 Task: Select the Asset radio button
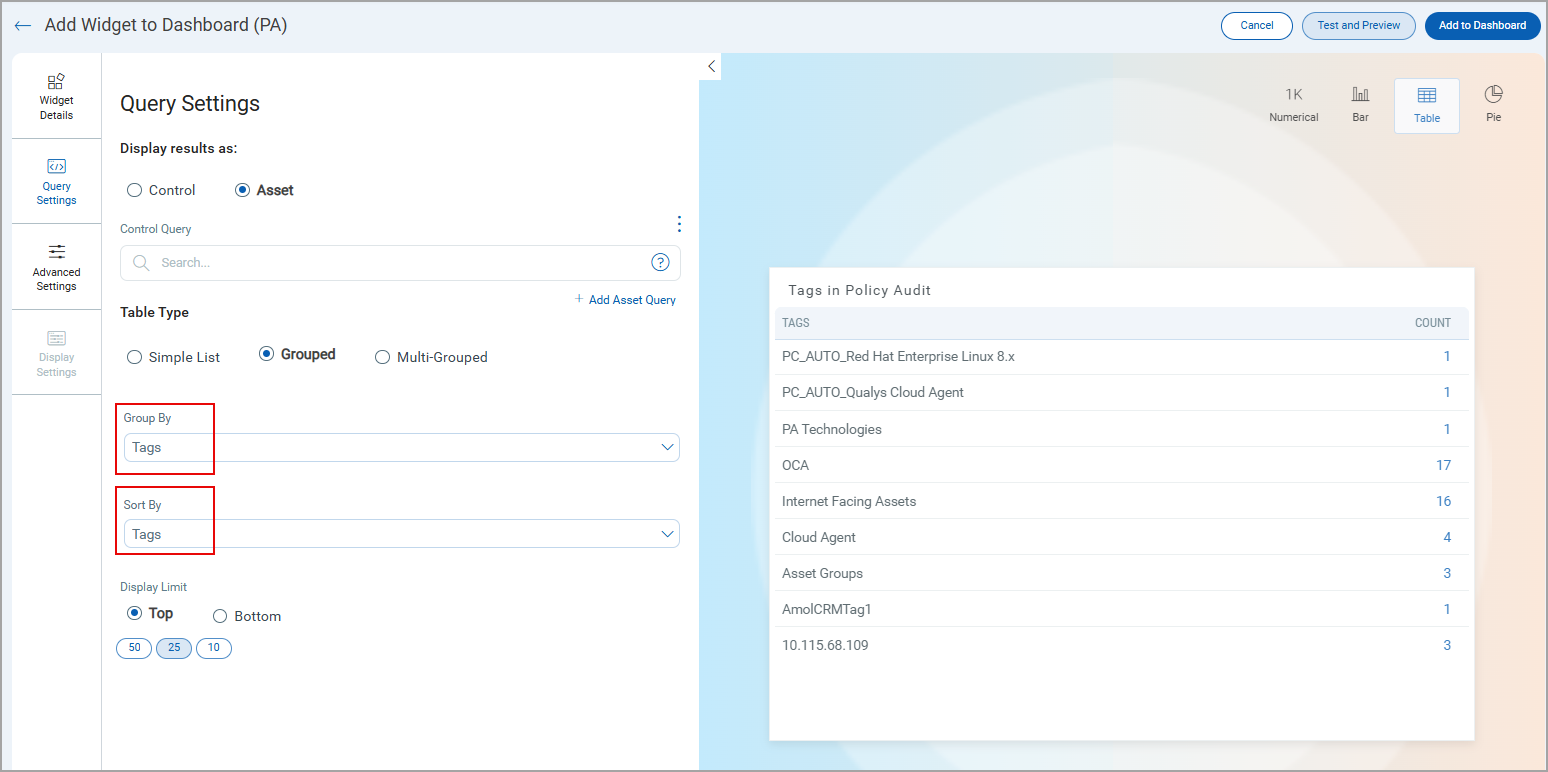[x=242, y=190]
